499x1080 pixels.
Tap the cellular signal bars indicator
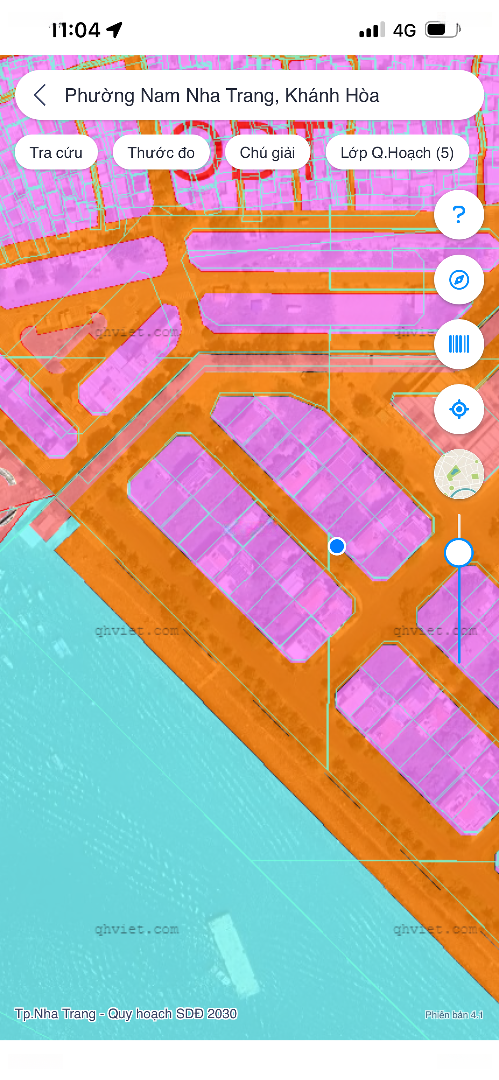371,30
